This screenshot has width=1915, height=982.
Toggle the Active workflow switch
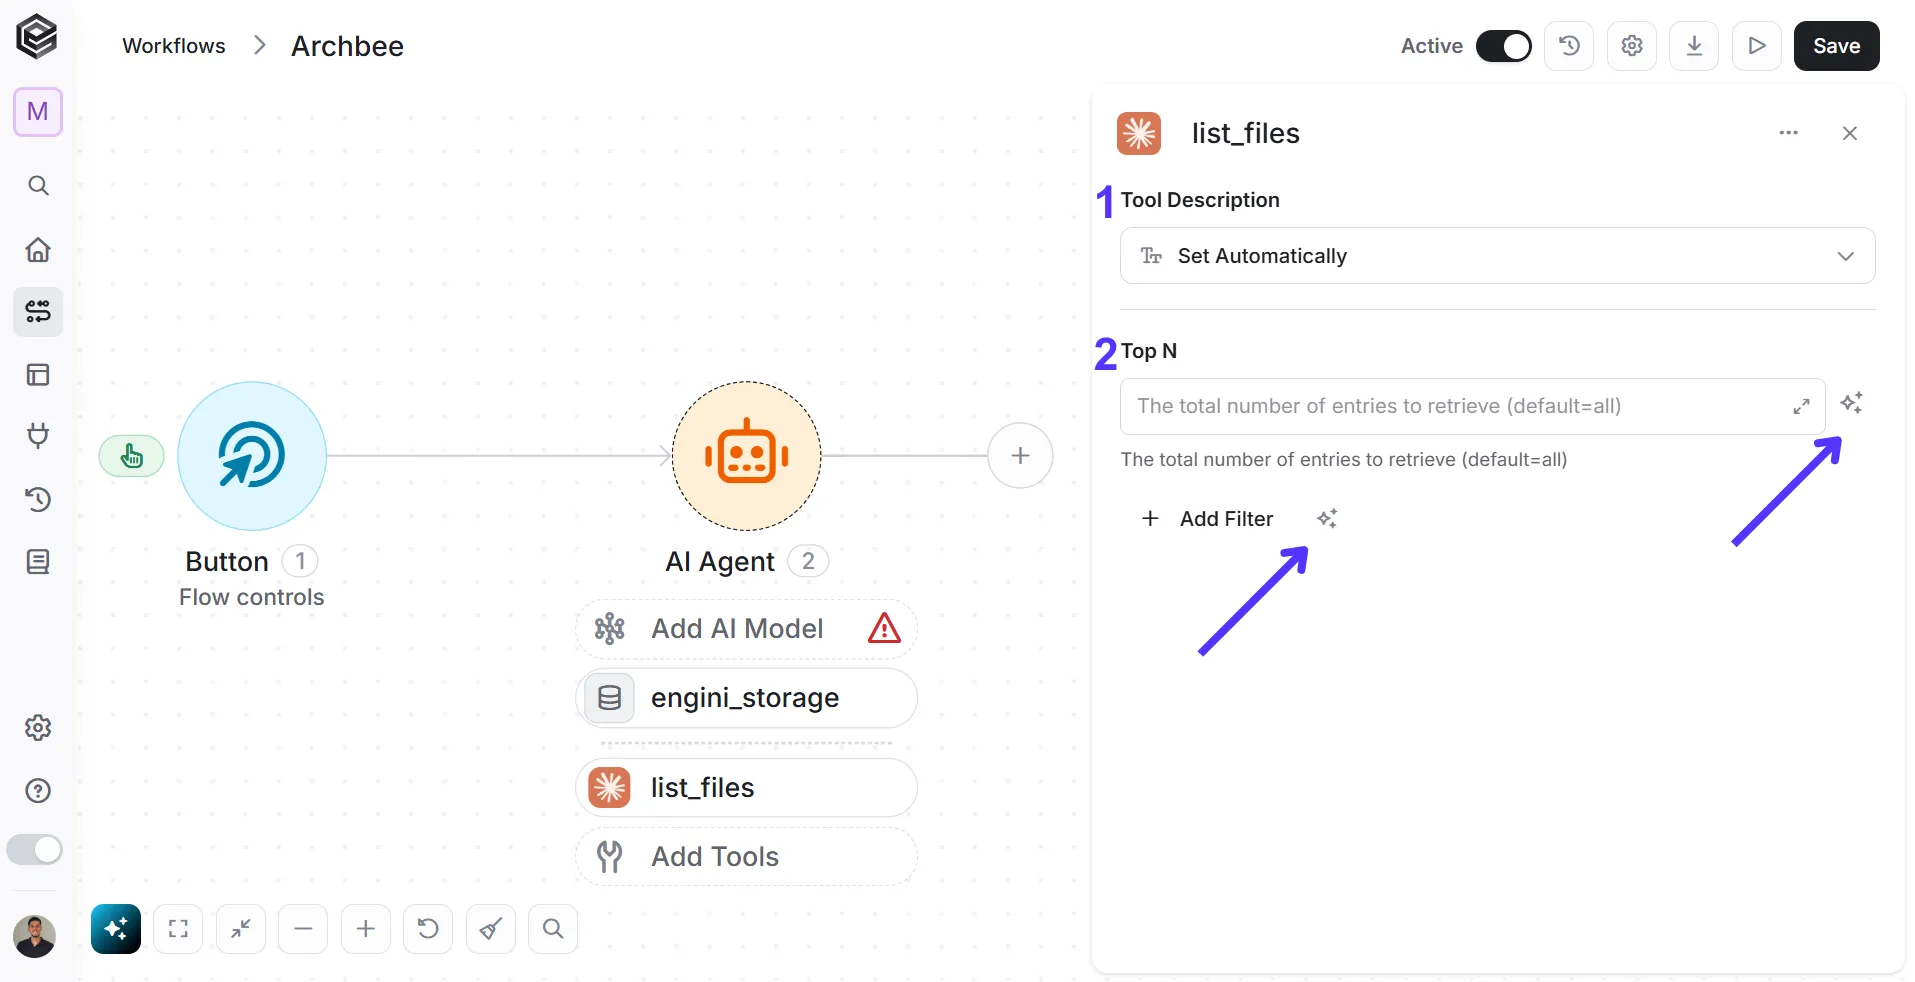pyautogui.click(x=1504, y=46)
